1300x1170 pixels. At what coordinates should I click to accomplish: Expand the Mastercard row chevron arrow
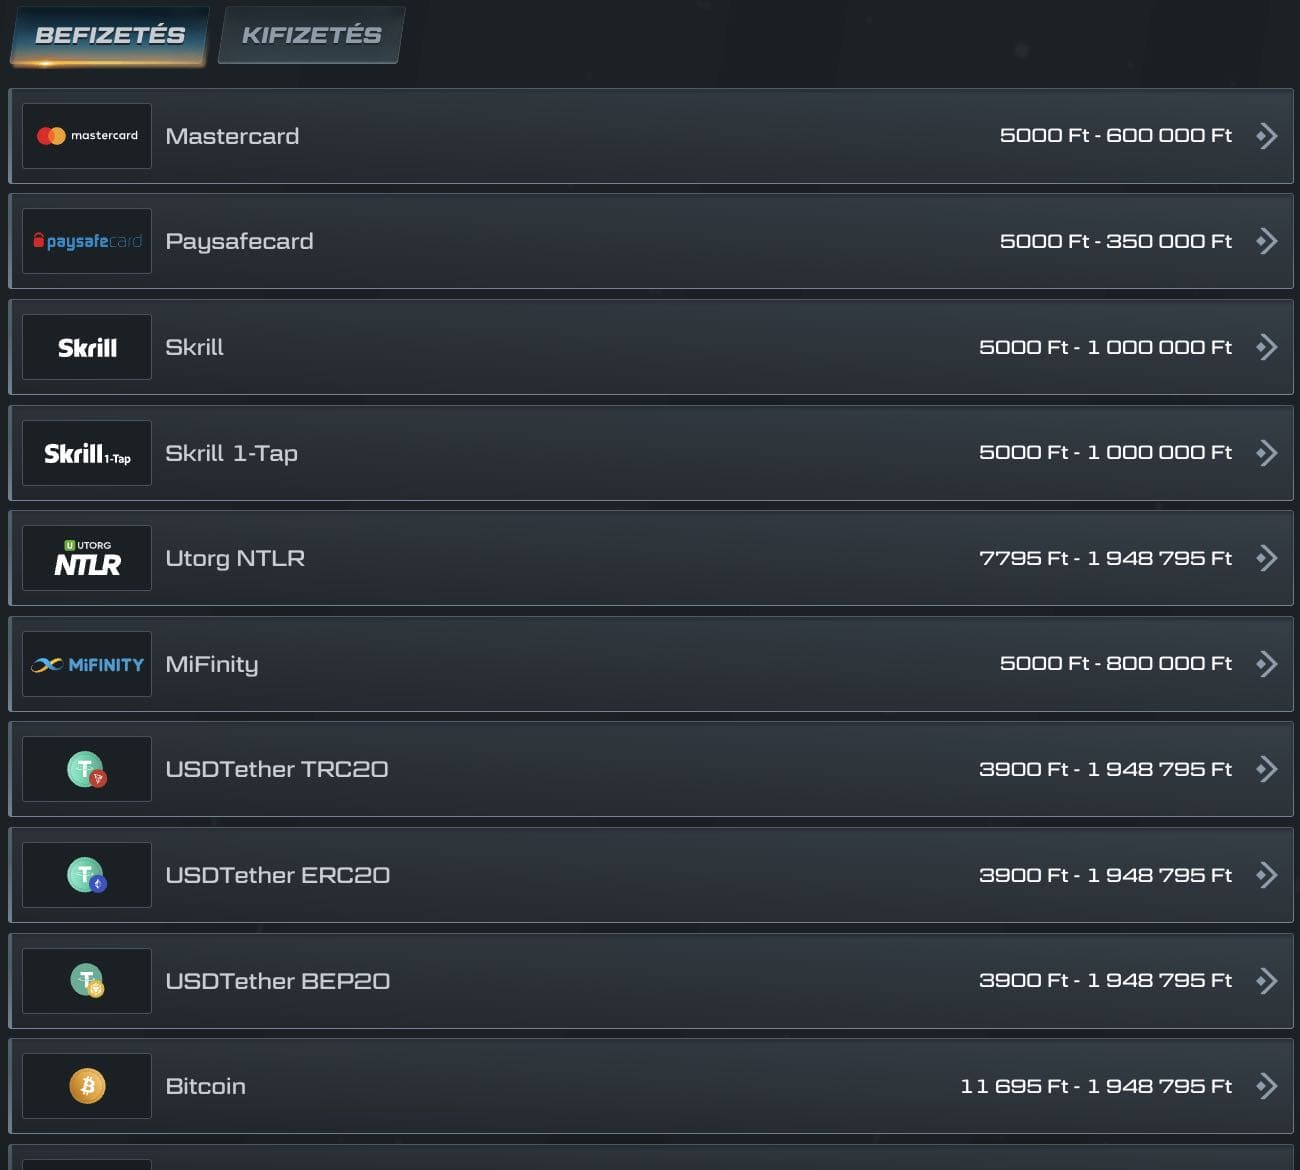click(1267, 136)
